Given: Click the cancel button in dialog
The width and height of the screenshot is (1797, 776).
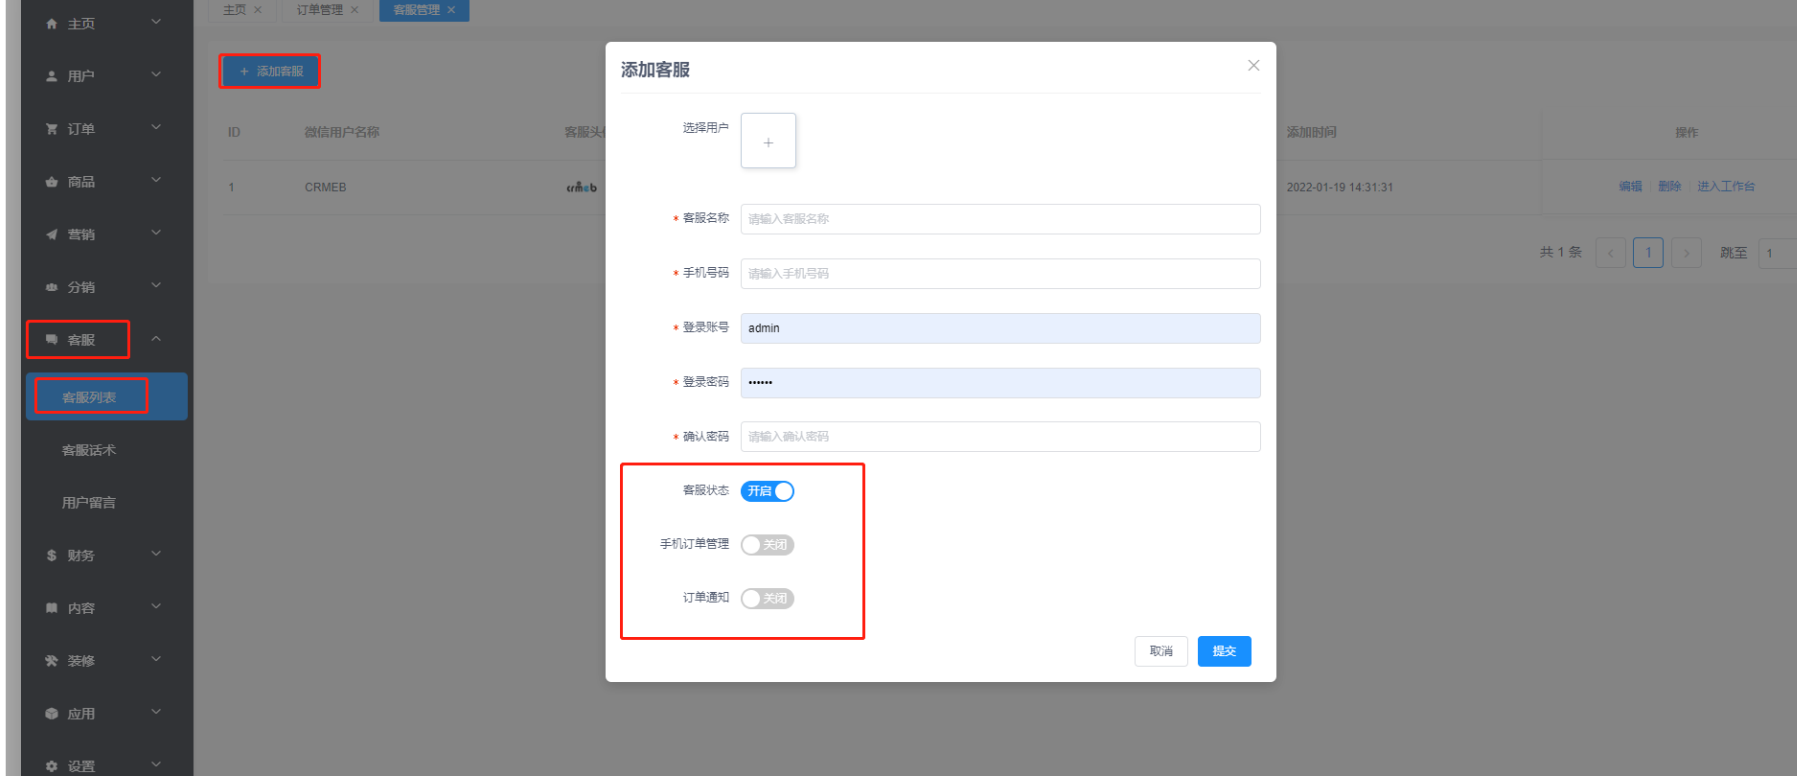Looking at the screenshot, I should point(1160,651).
